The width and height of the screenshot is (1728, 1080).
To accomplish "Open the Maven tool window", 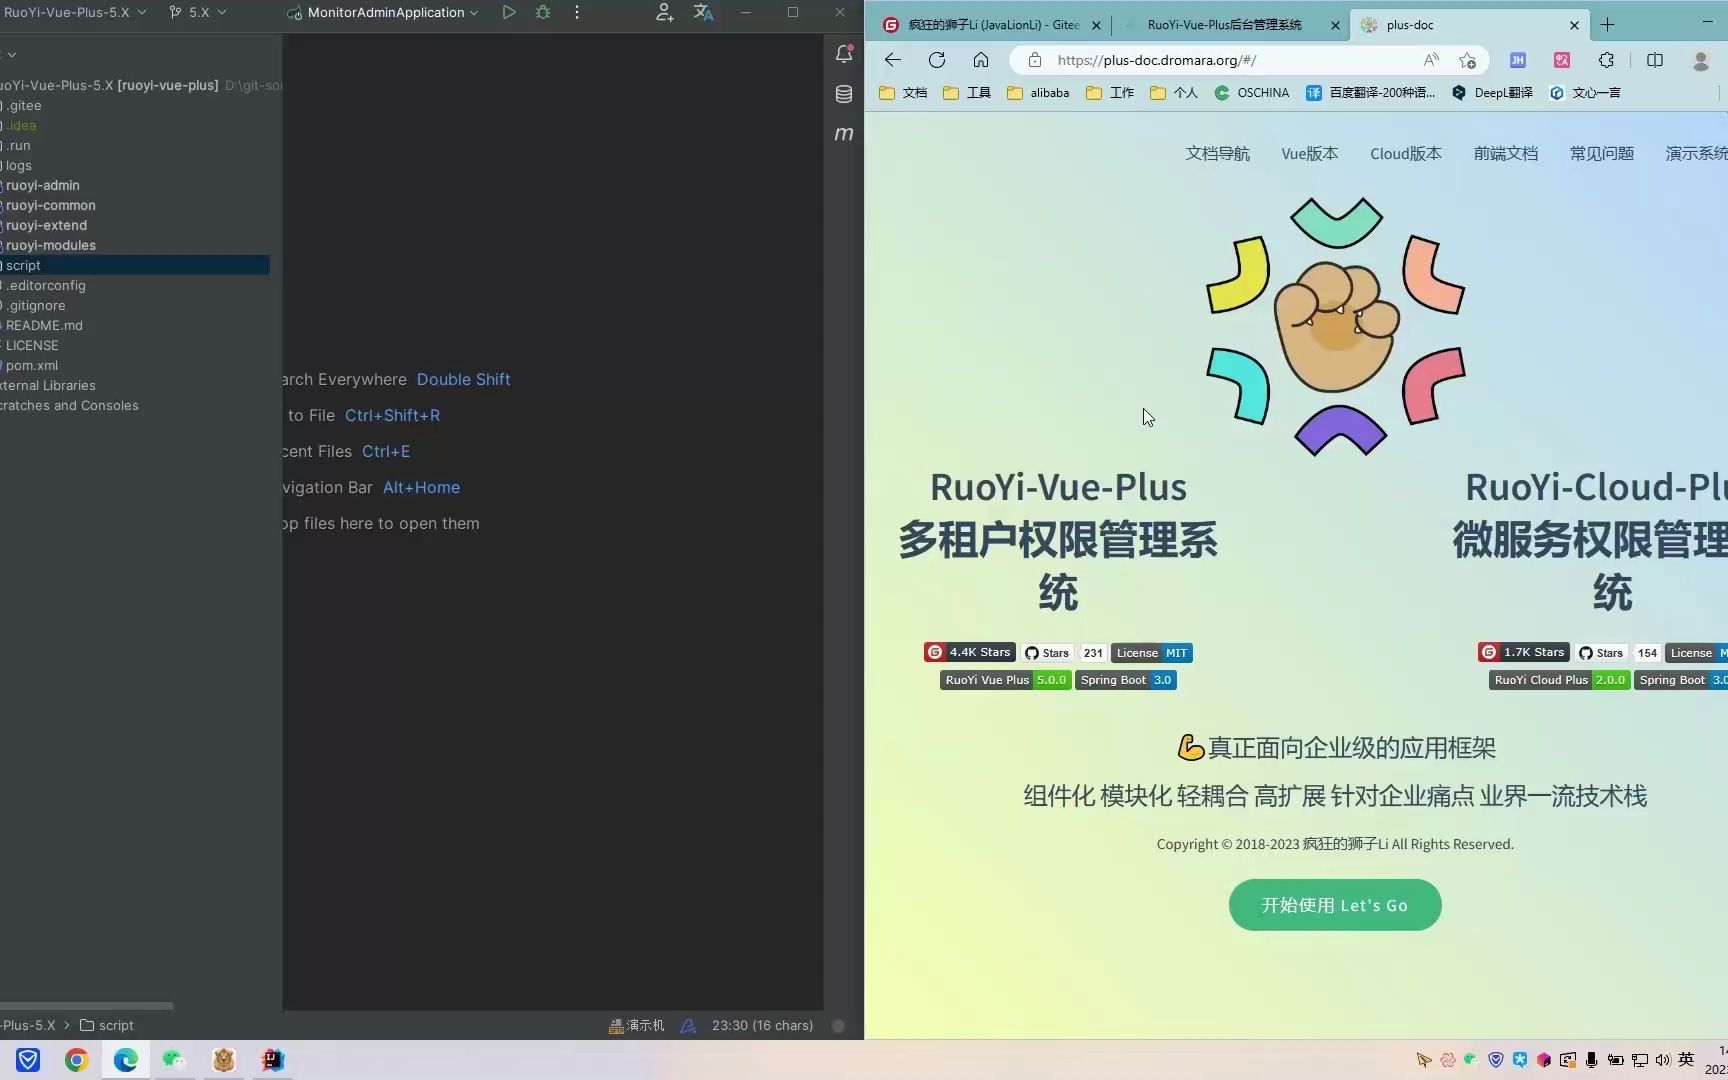I will [x=844, y=133].
